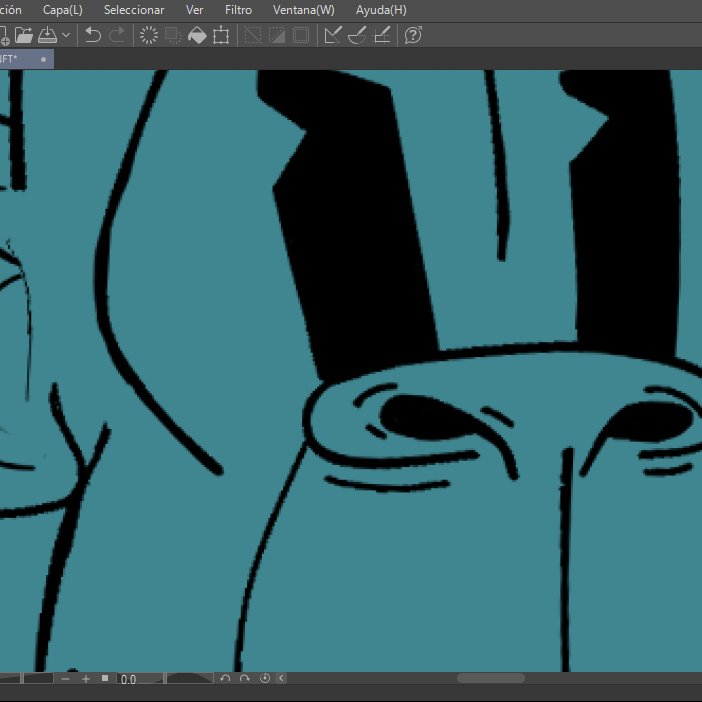Click the reset rotation circular icon
This screenshot has height=702, width=702.
[265, 679]
